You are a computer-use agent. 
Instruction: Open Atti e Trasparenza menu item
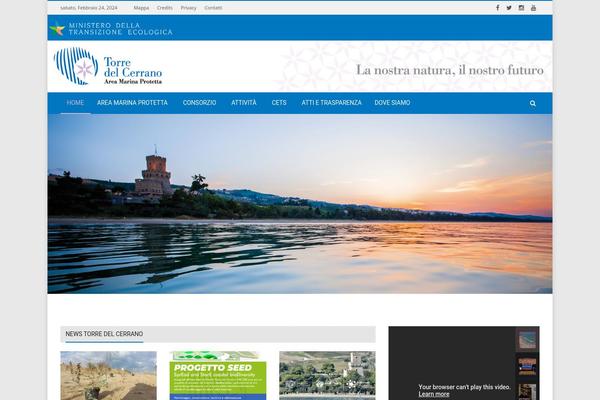(331, 103)
